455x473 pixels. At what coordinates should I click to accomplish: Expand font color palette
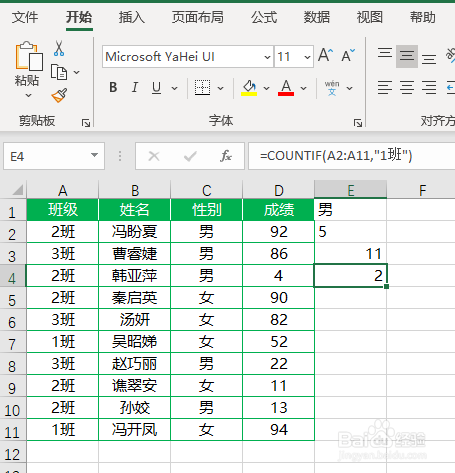click(x=303, y=88)
